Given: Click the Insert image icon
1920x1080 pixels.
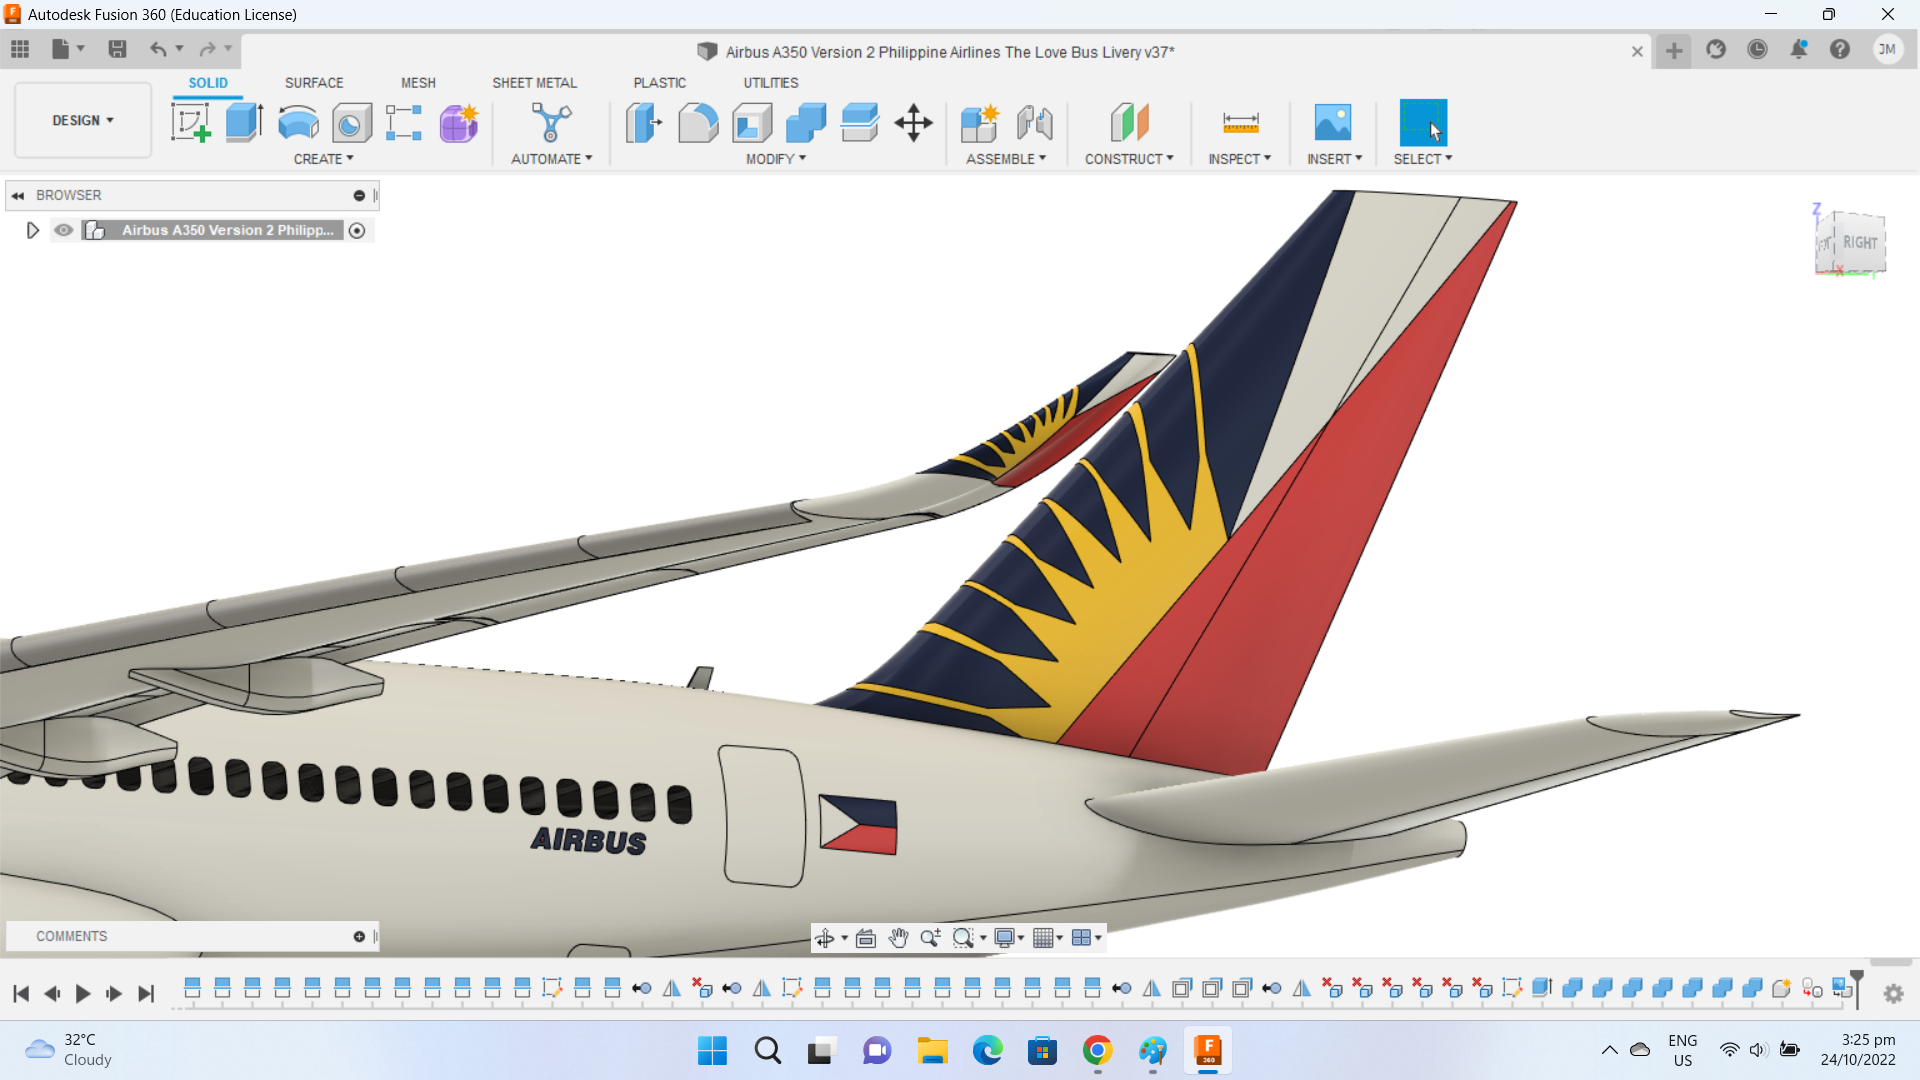Looking at the screenshot, I should coord(1333,123).
